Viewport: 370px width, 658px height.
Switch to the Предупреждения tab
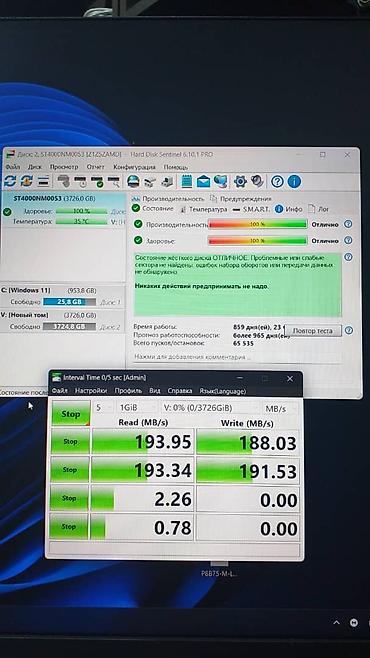(240, 199)
